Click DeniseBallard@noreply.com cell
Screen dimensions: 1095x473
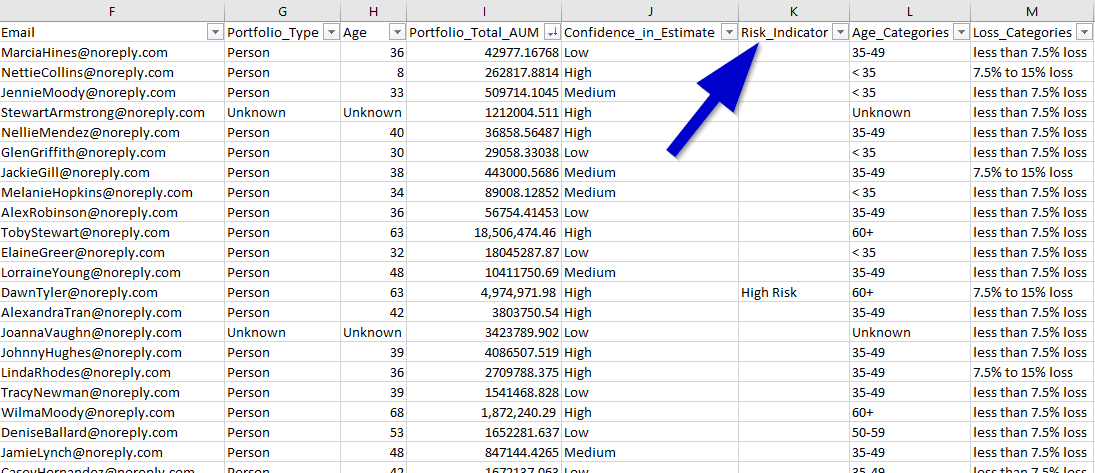coord(112,432)
